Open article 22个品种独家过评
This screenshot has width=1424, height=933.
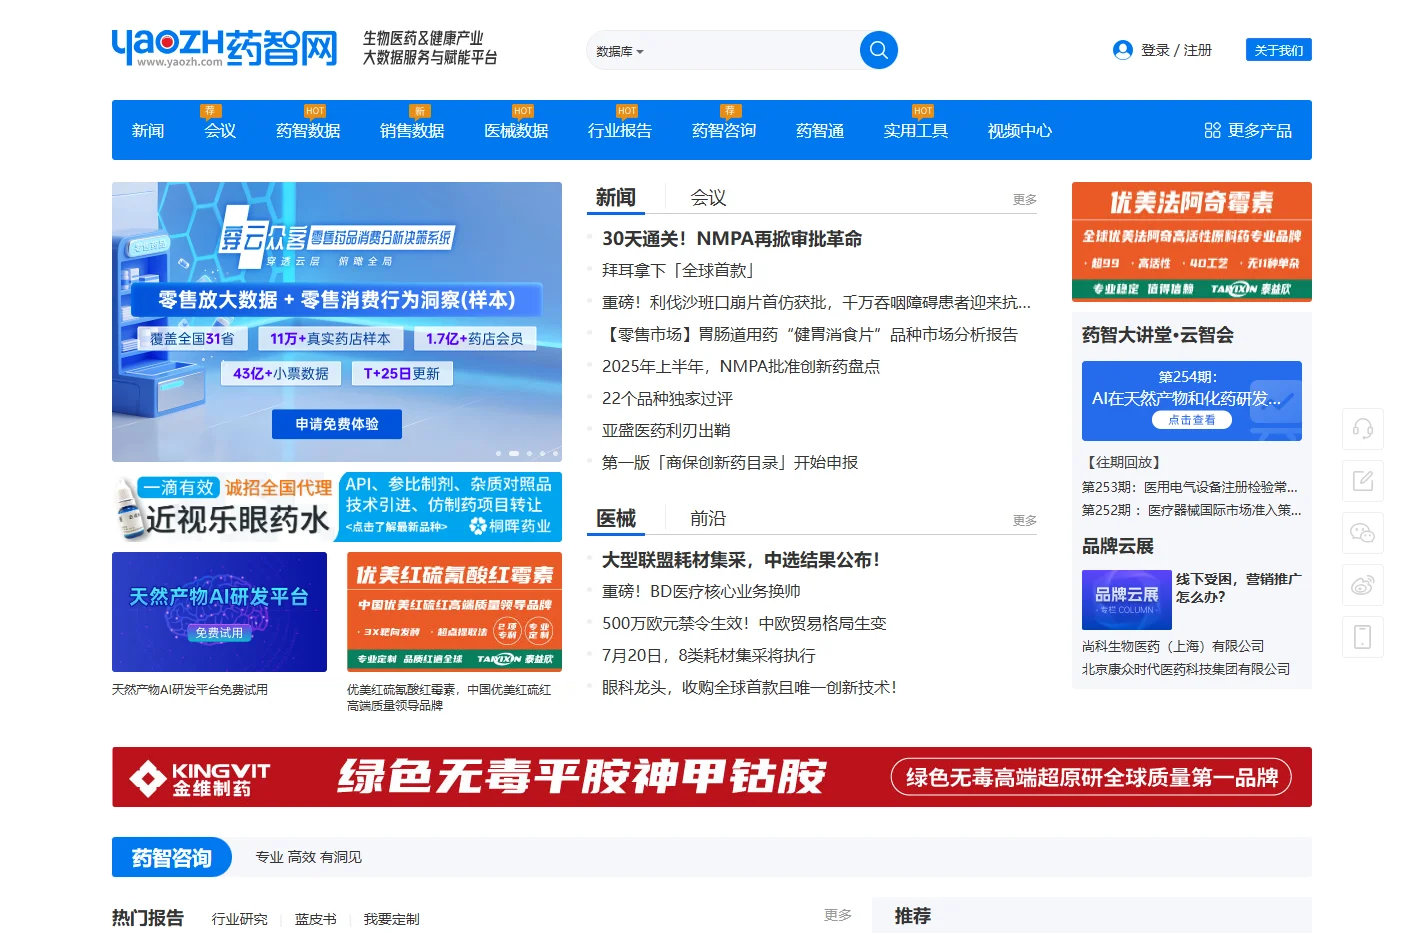click(x=667, y=399)
